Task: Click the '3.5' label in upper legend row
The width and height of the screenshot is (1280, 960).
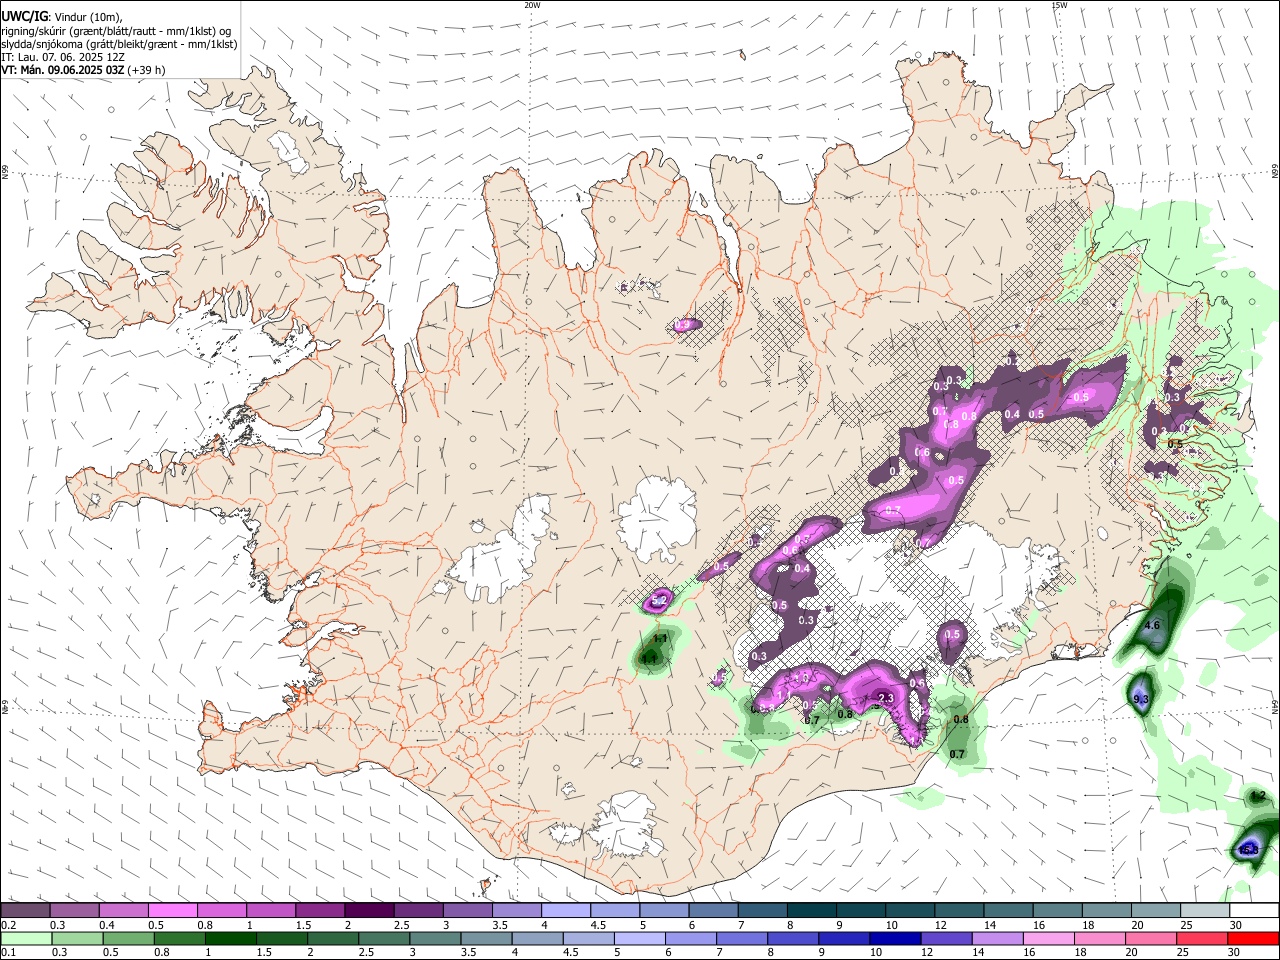Action: (500, 925)
